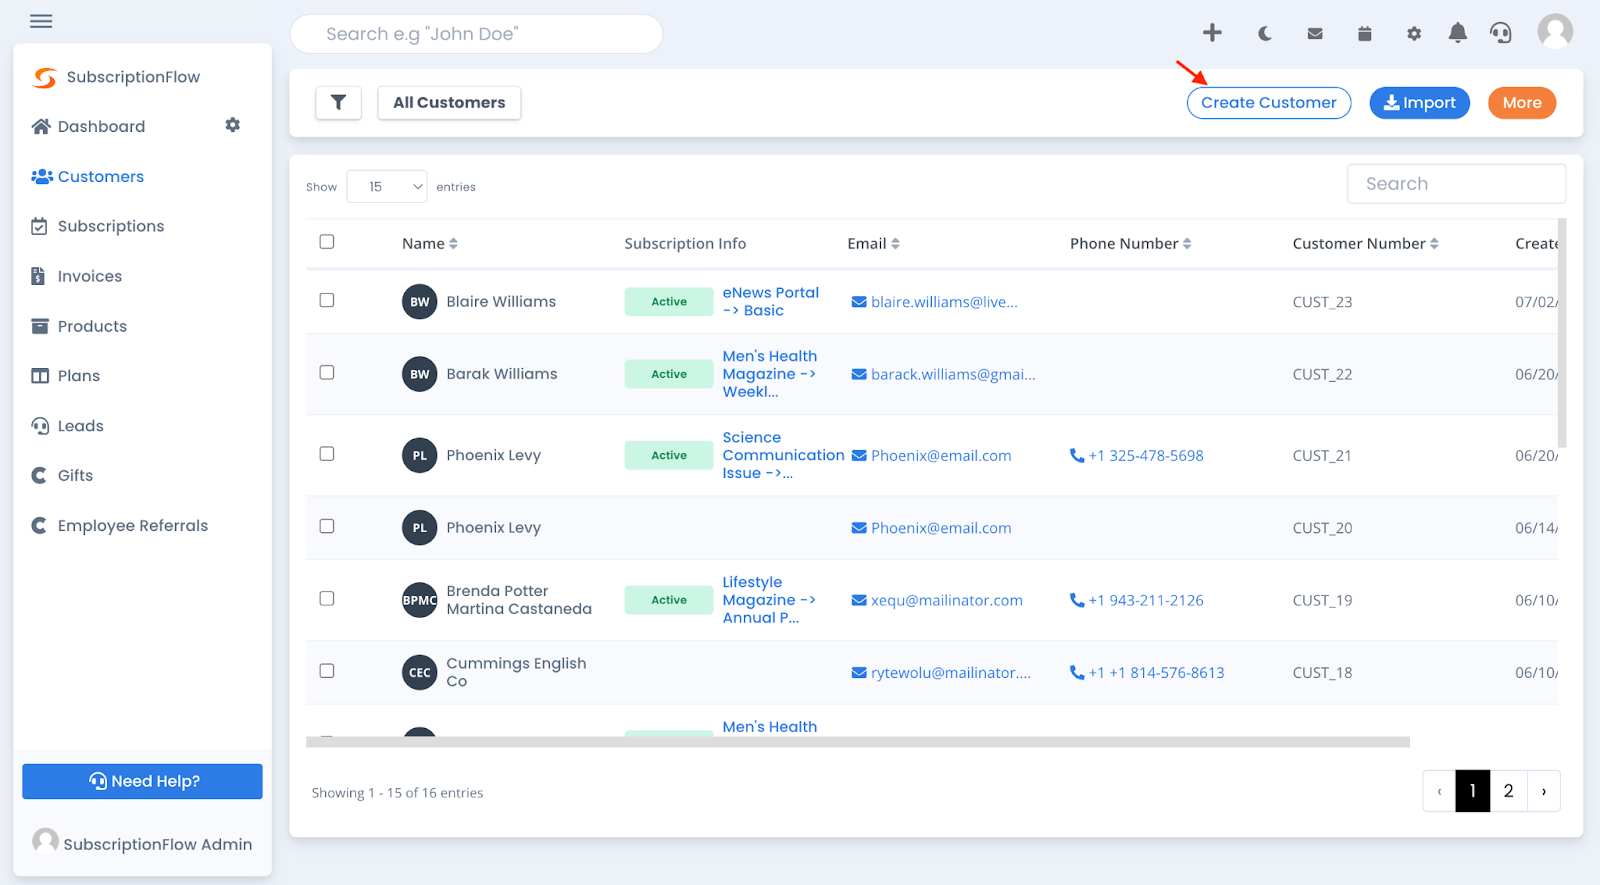This screenshot has height=885, width=1600.
Task: Check the box for Phoenix Levy CUST_21
Action: point(327,453)
